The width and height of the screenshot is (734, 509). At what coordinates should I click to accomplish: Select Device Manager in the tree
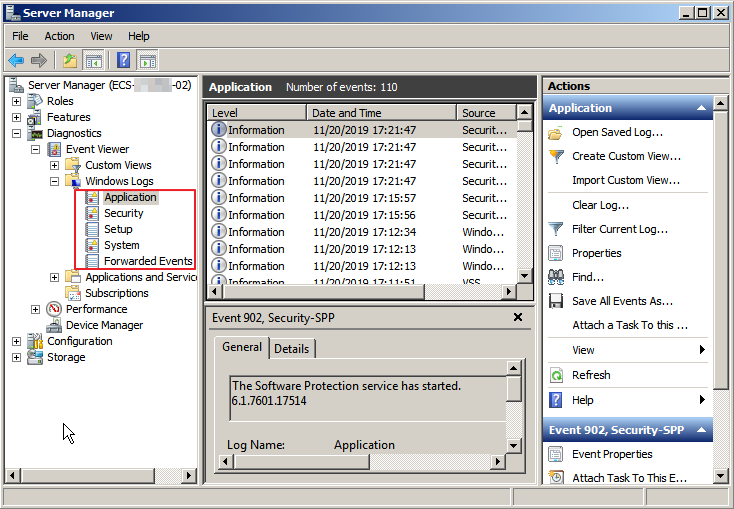tap(104, 325)
